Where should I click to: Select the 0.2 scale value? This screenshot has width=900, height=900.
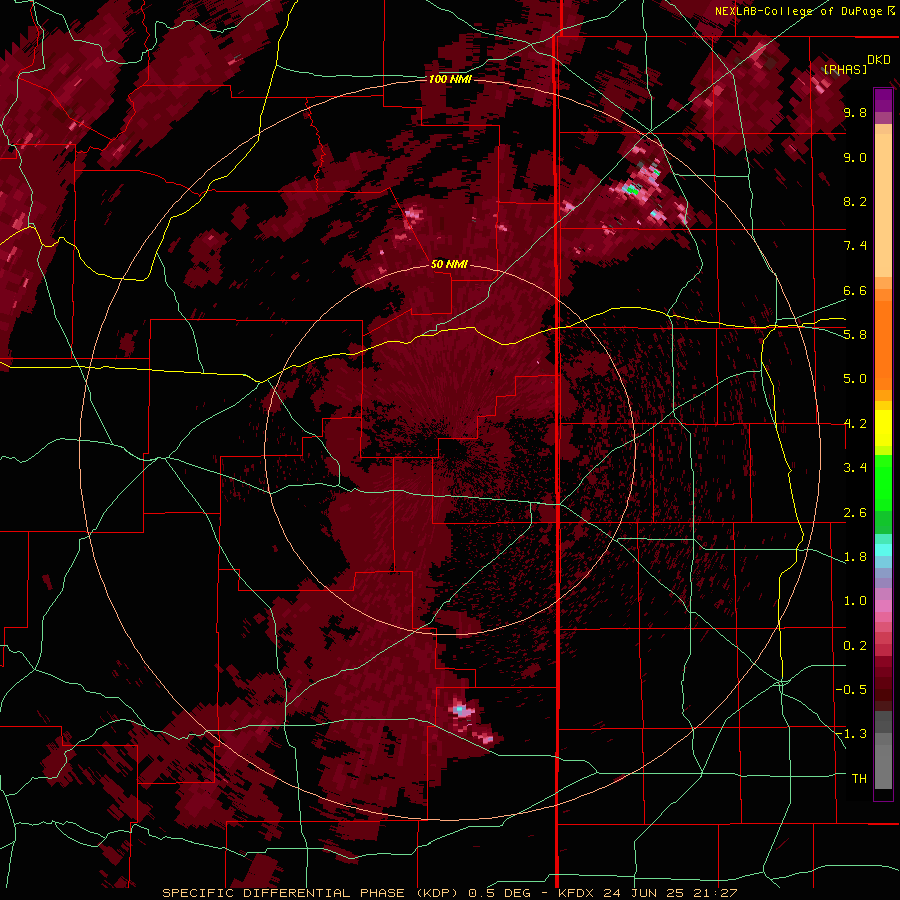point(855,646)
